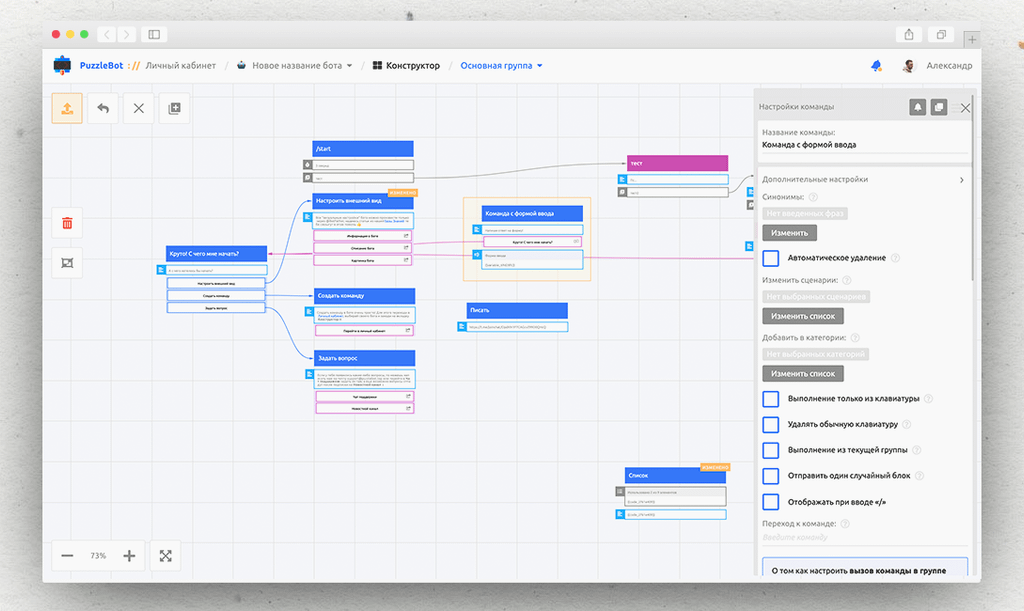The image size is (1024, 611).
Task: Toggle Отображать при вводе «/» checkbox
Action: pyautogui.click(x=771, y=502)
